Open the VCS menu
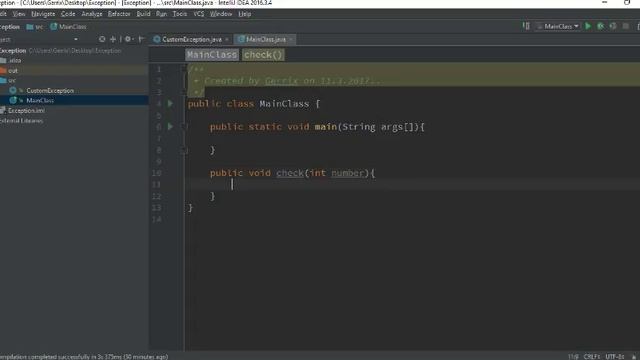 click(x=199, y=14)
